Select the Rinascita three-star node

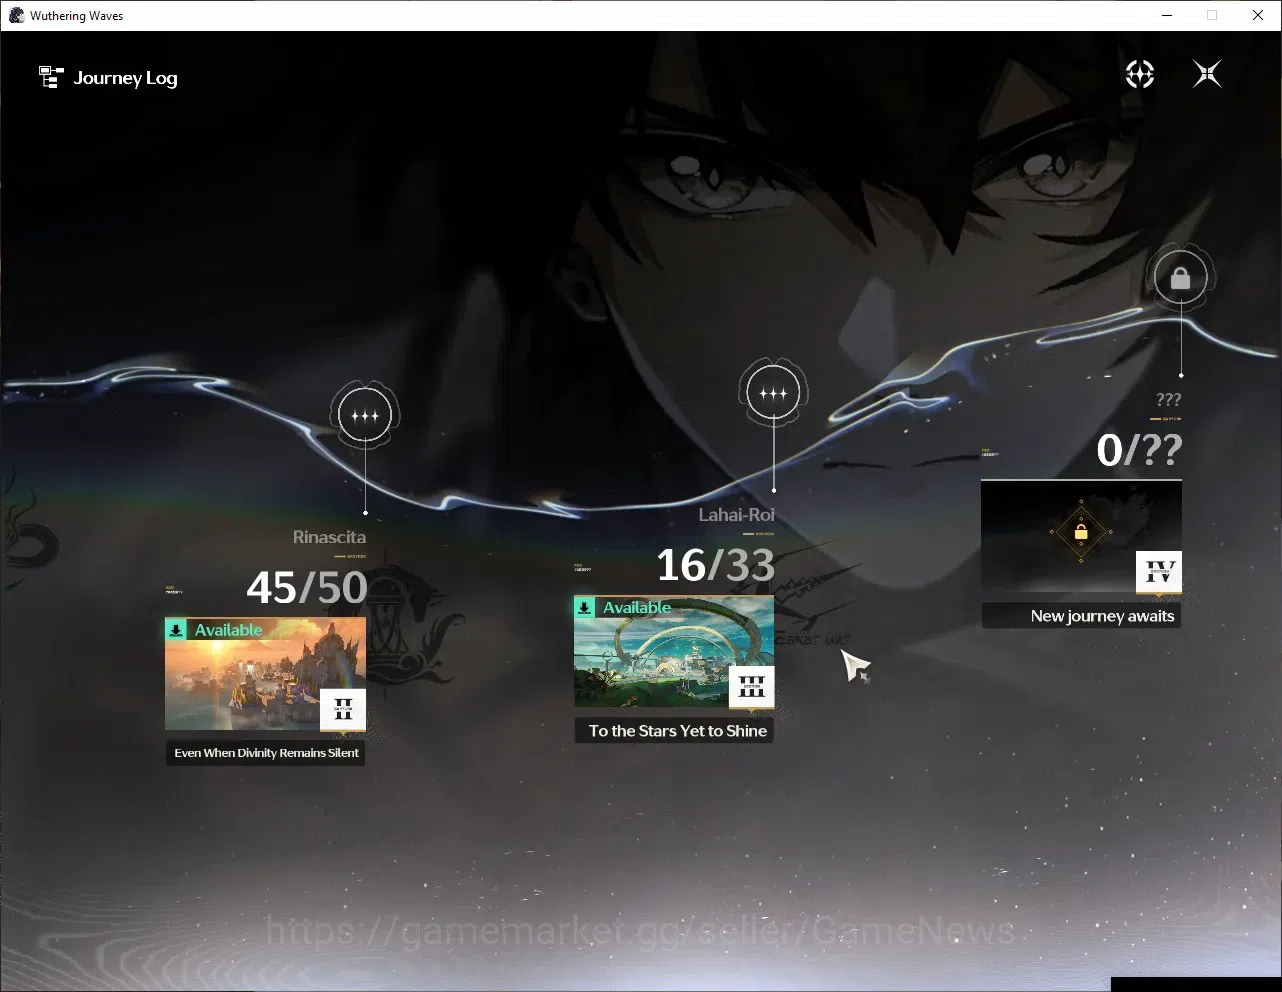[365, 415]
